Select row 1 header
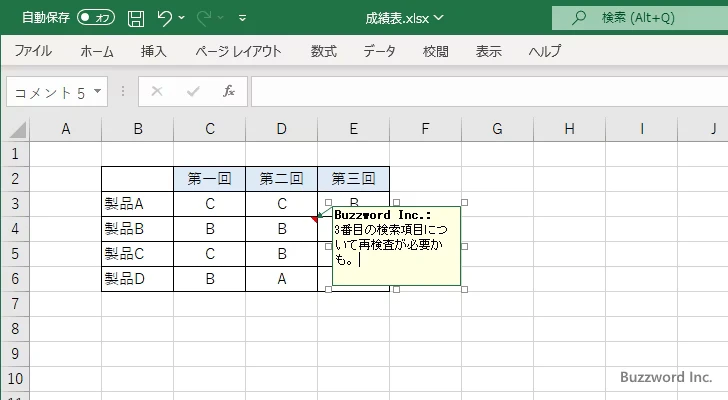Viewport: 728px width, 400px height. click(x=15, y=154)
